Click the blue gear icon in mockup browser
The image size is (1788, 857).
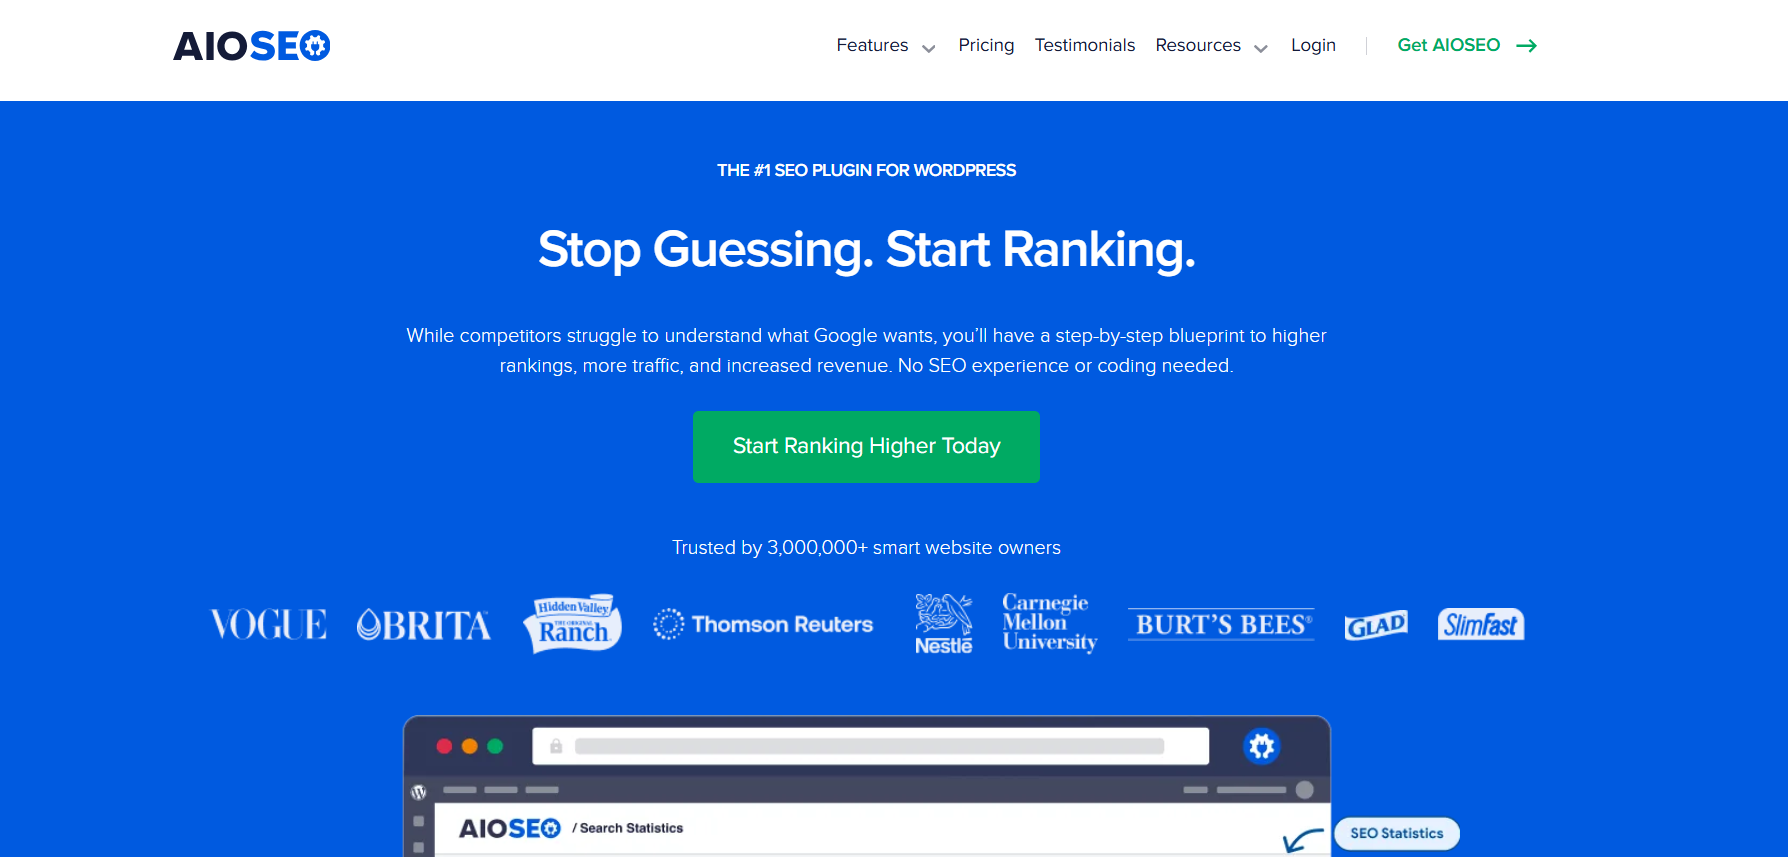[x=1261, y=746]
